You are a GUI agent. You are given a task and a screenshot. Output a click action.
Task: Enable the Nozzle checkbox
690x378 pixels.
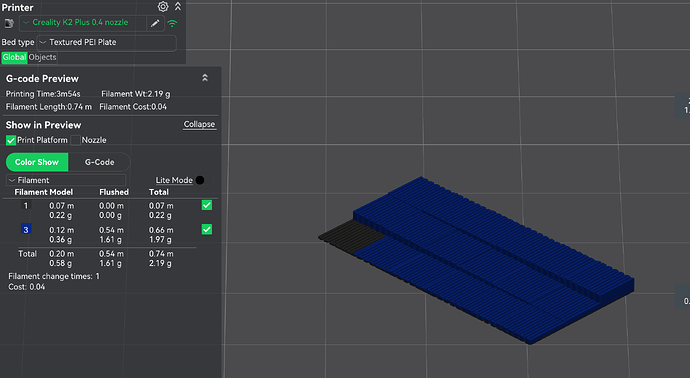[x=75, y=140]
